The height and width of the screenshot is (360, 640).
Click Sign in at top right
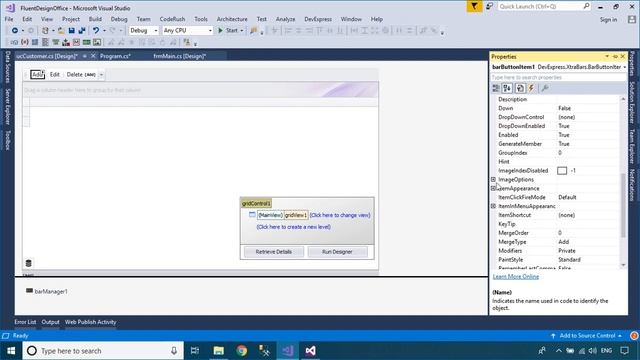608,20
